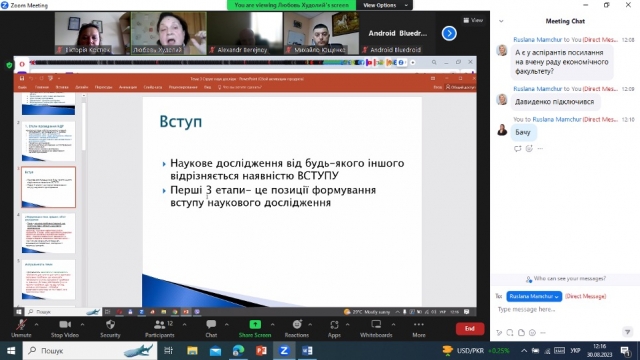Toggle the Chat panel from toolbar
This screenshot has width=640, height=360.
[x=211, y=329]
